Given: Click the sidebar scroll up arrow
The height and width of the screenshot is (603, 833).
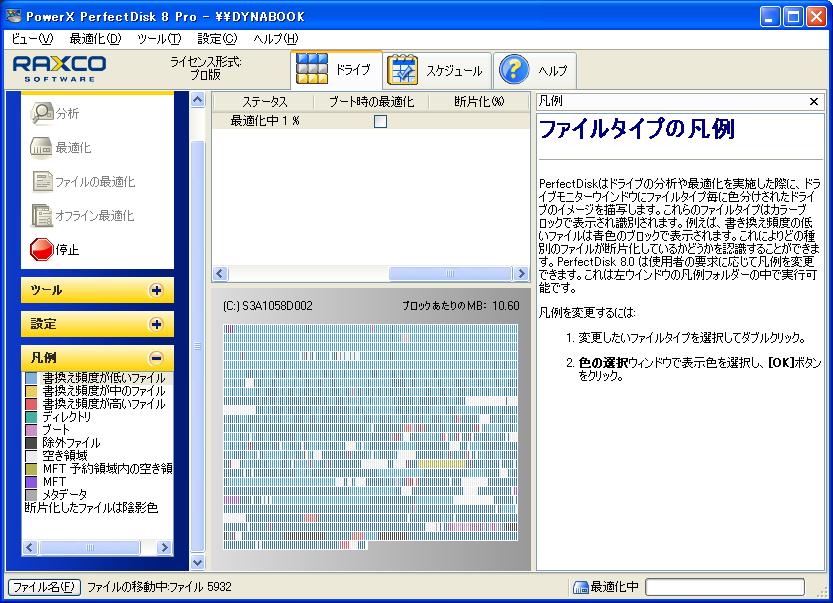Looking at the screenshot, I should coord(197,99).
